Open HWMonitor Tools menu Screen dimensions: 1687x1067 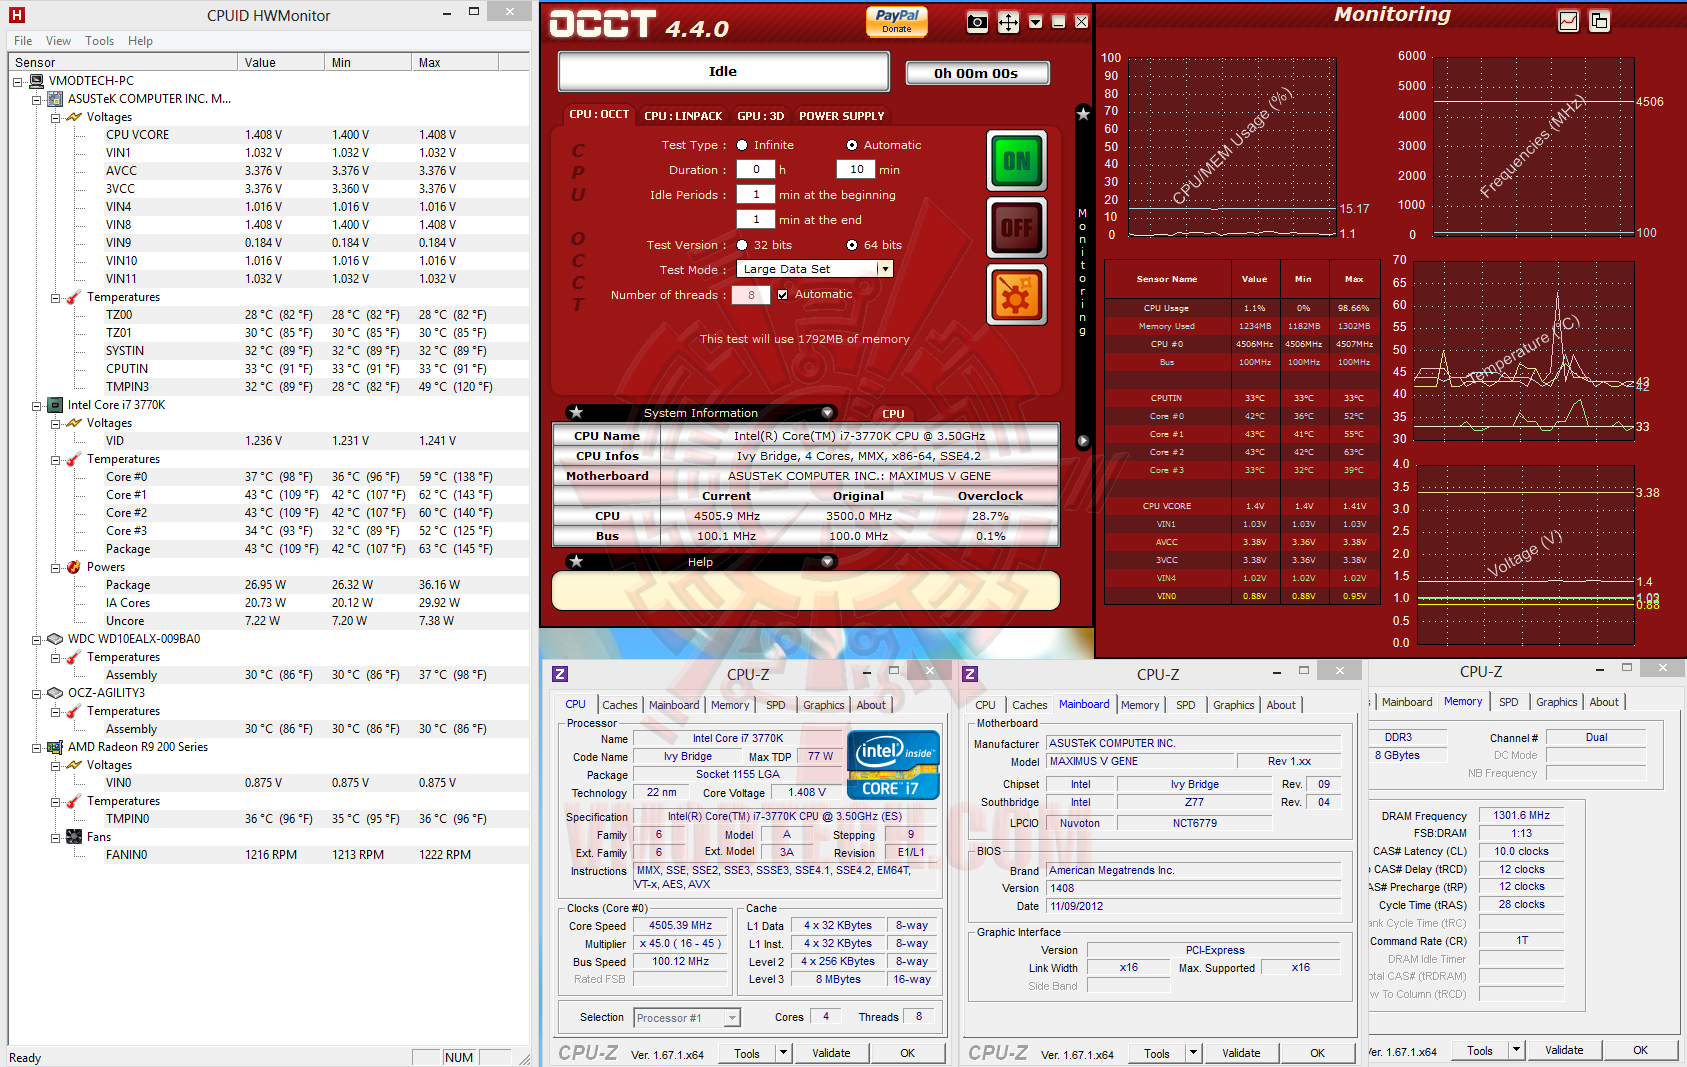[x=99, y=41]
